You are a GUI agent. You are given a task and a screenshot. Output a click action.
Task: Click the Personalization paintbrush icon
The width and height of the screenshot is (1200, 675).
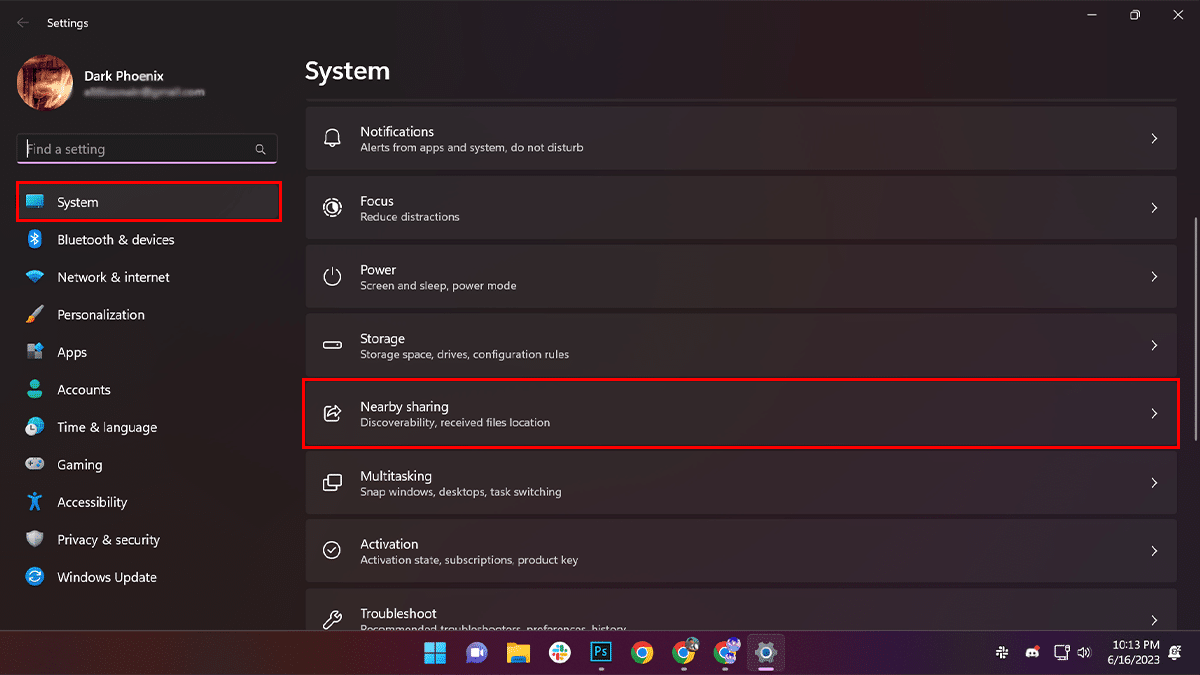[35, 314]
